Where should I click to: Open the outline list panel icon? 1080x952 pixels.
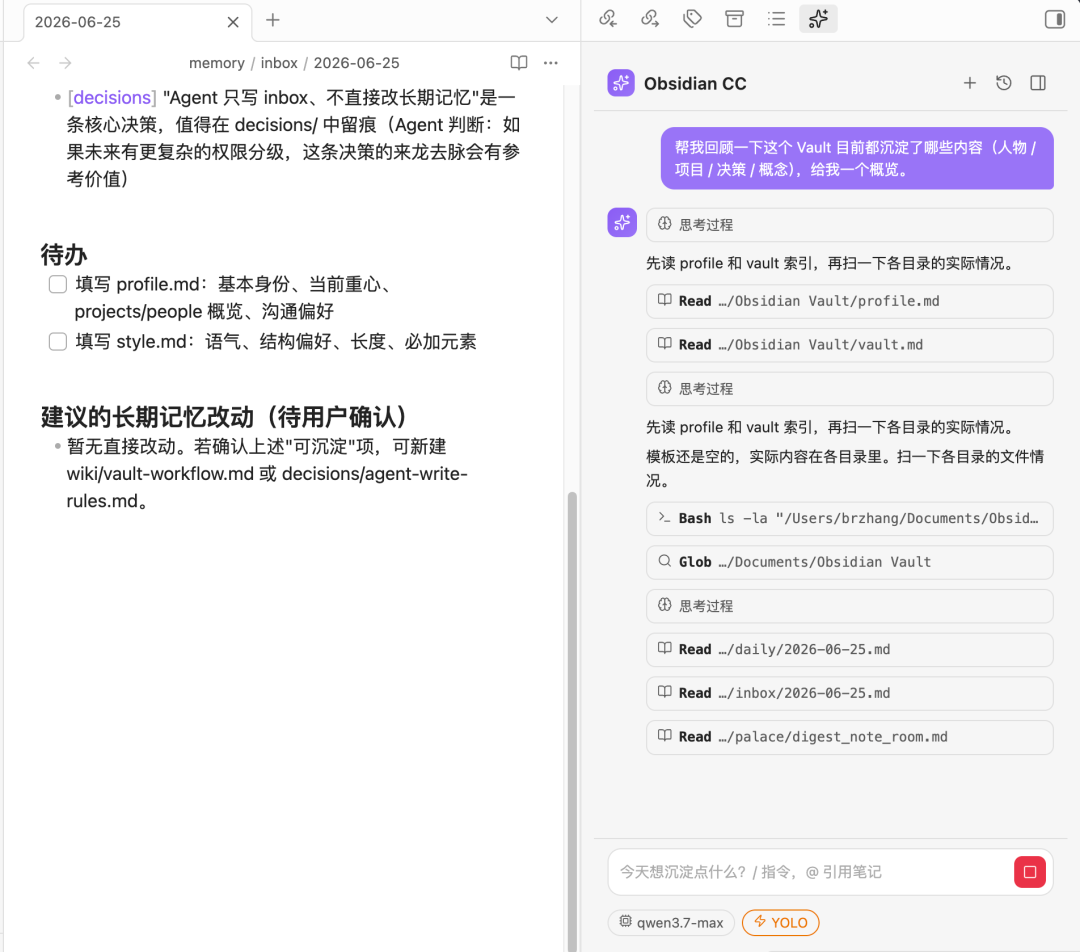click(776, 19)
